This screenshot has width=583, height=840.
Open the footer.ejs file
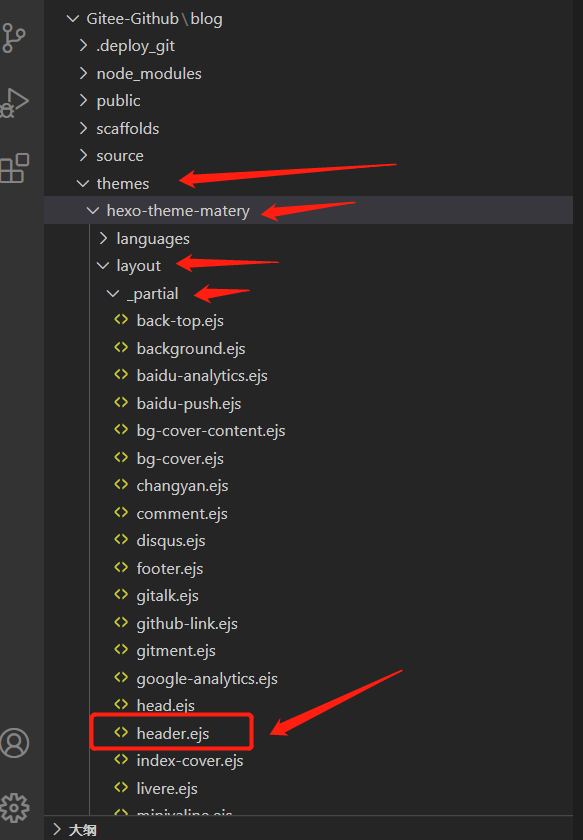(x=170, y=568)
